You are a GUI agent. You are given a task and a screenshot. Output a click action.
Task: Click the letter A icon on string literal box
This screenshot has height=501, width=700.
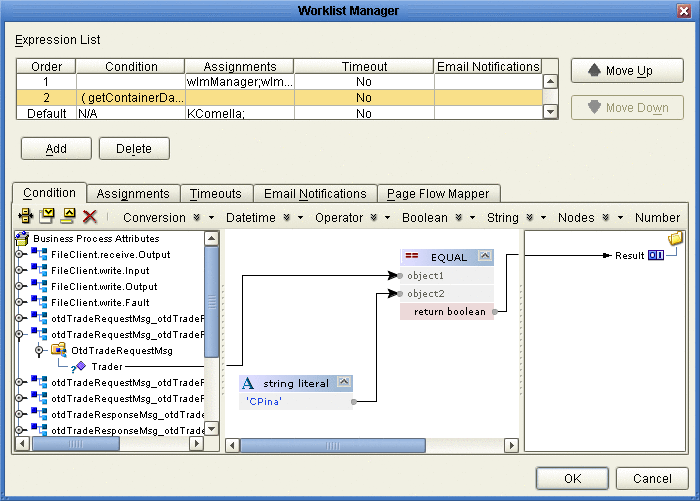coord(248,383)
